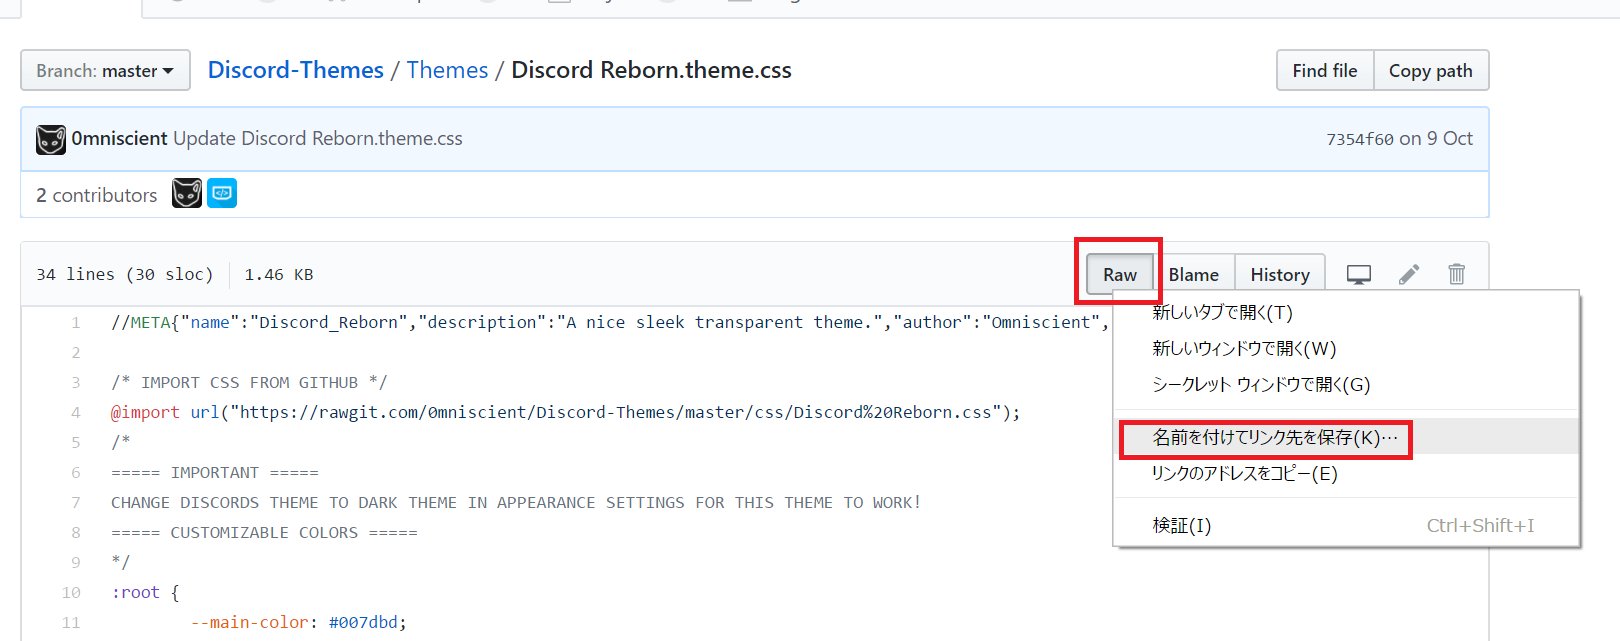Click the 'CHANGE DISCORDS THEME TO DARK THEME' line
This screenshot has height=641, width=1620.
click(516, 503)
